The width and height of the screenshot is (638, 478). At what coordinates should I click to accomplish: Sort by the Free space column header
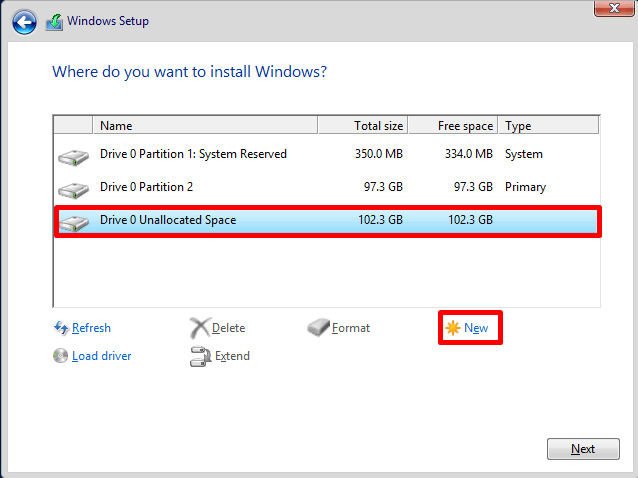(x=453, y=126)
